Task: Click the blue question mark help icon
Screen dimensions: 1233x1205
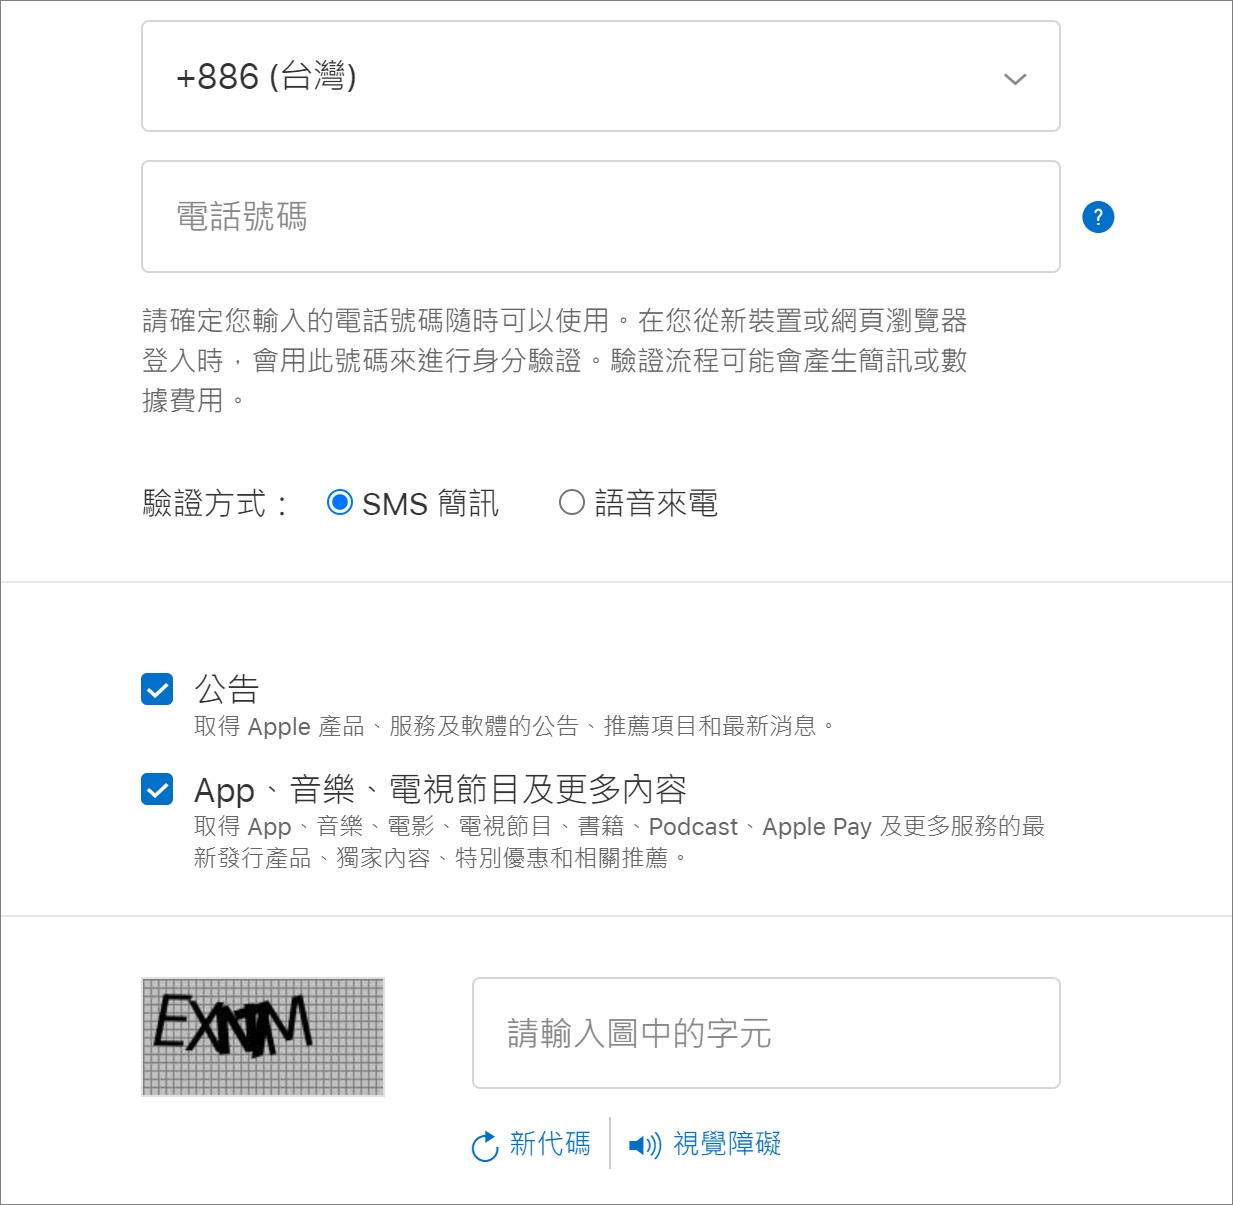Action: (x=1098, y=216)
